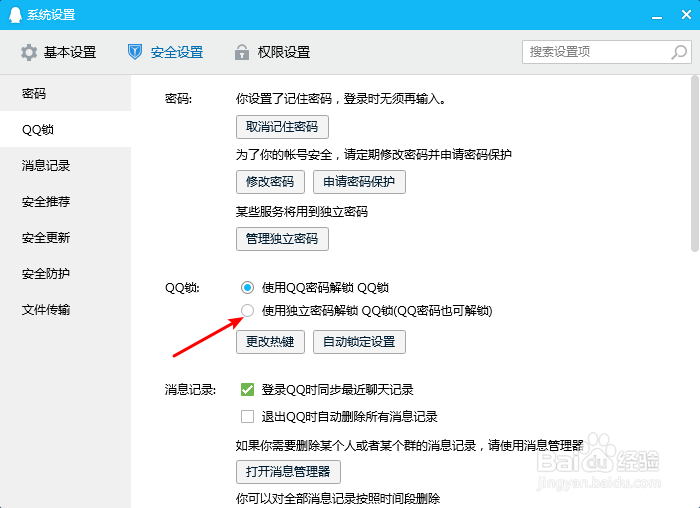This screenshot has height=508, width=700.
Task: Go to 消息记录 in the sidebar
Action: [65, 166]
